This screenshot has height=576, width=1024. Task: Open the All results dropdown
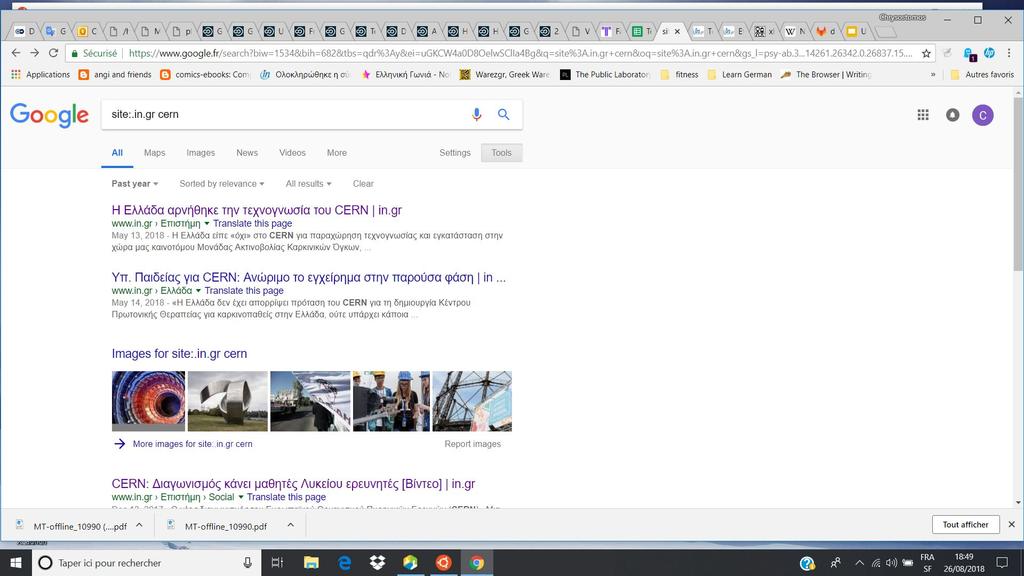(x=308, y=184)
